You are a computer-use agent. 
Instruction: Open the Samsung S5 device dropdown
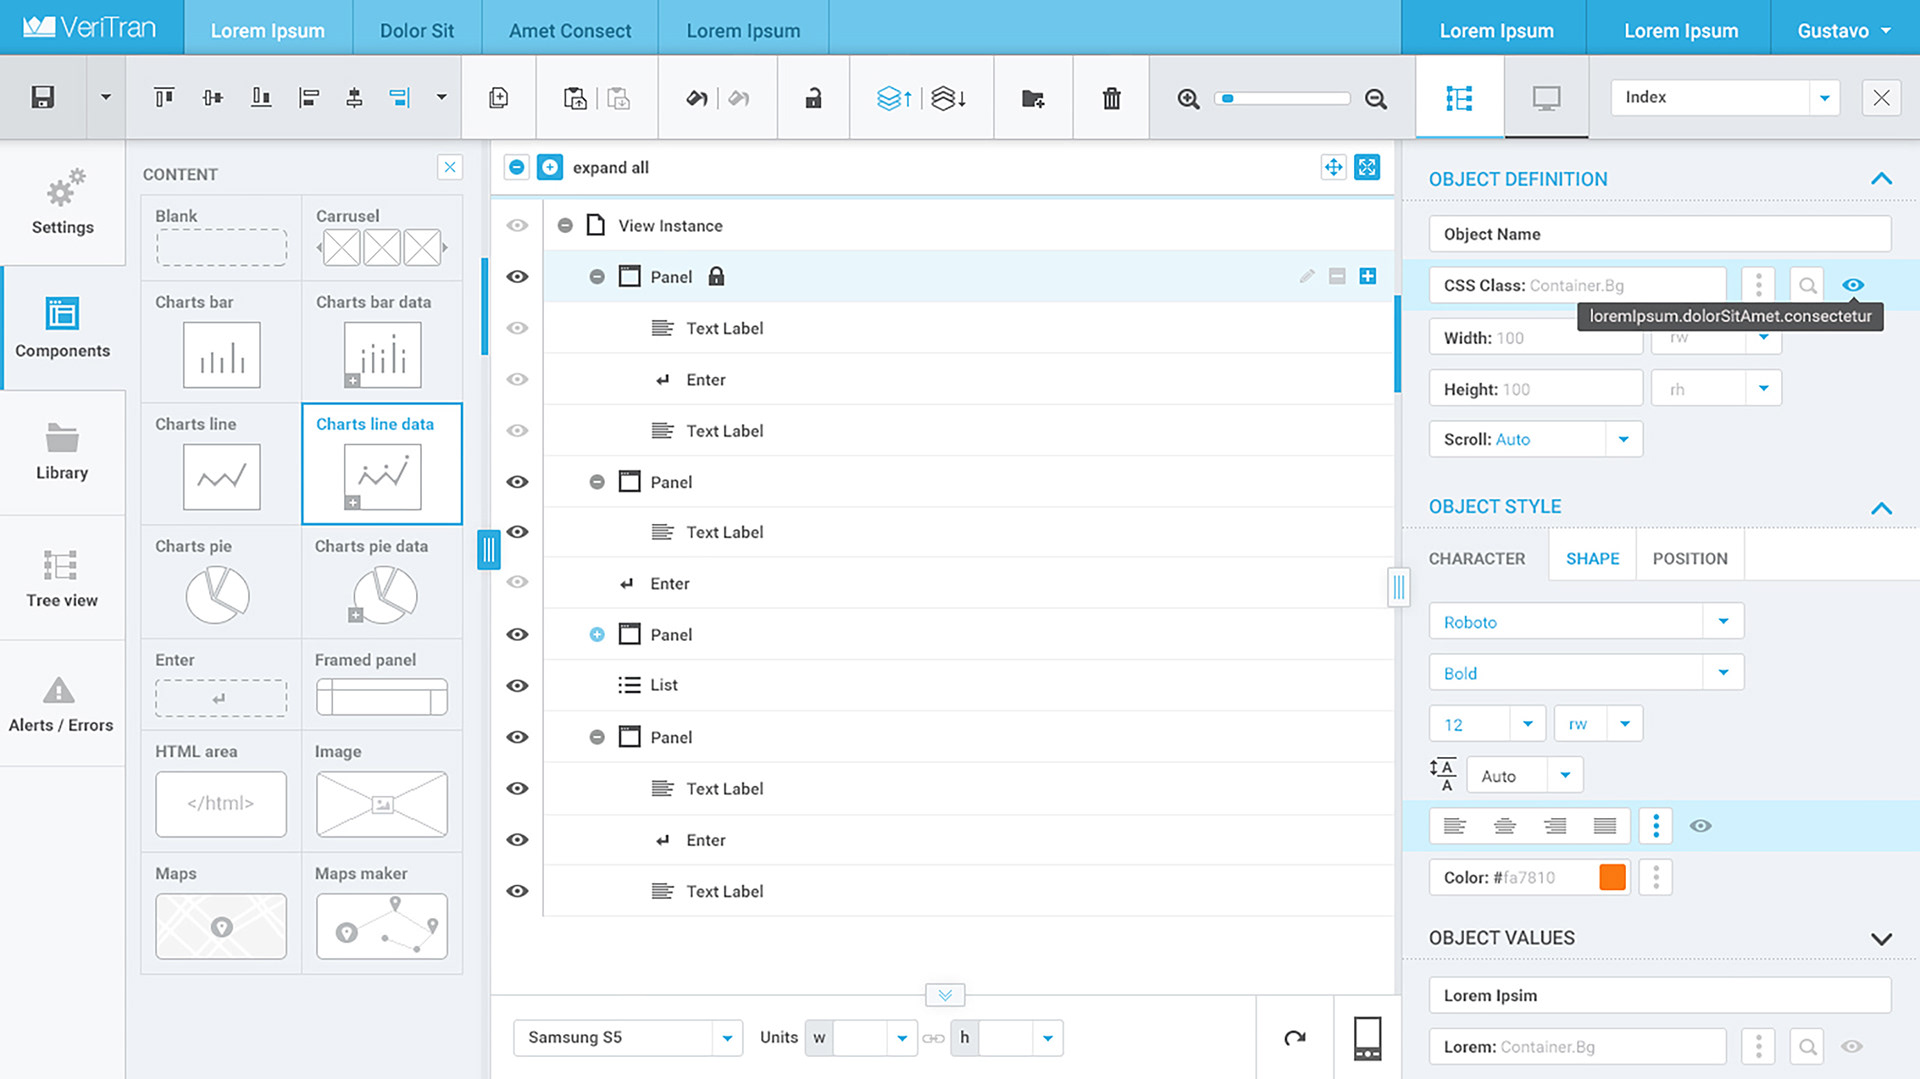[x=628, y=1037]
